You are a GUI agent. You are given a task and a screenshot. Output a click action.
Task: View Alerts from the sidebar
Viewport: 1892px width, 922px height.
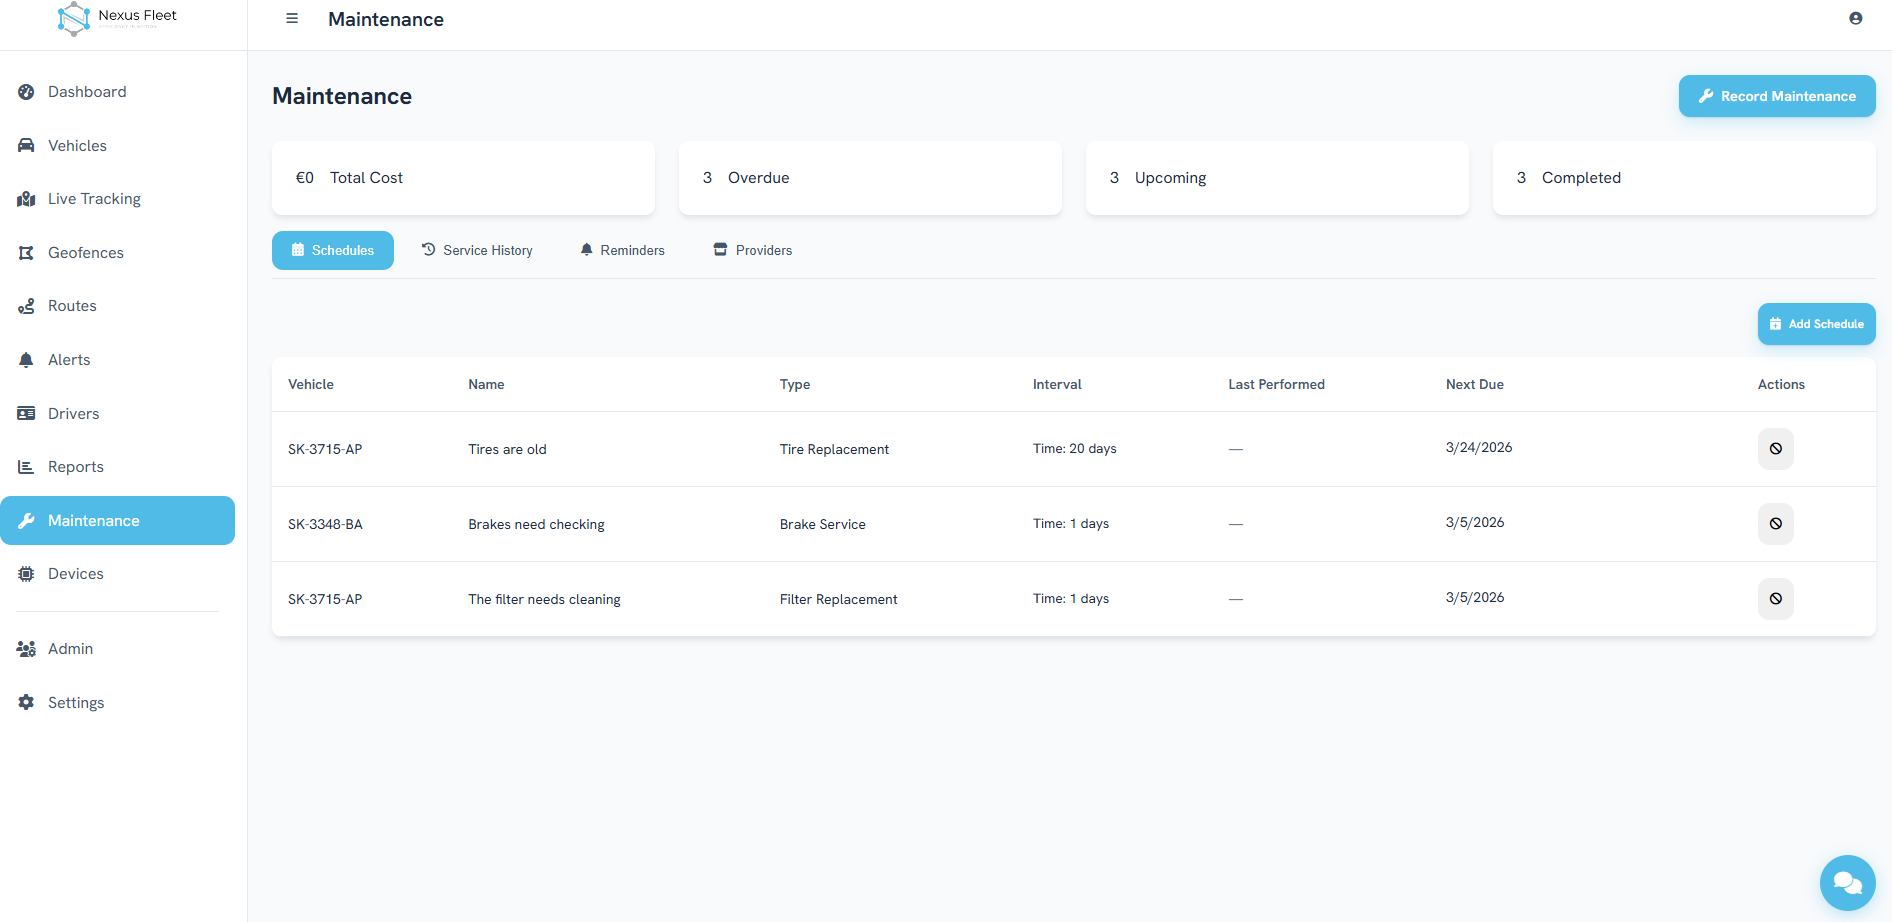click(117, 360)
